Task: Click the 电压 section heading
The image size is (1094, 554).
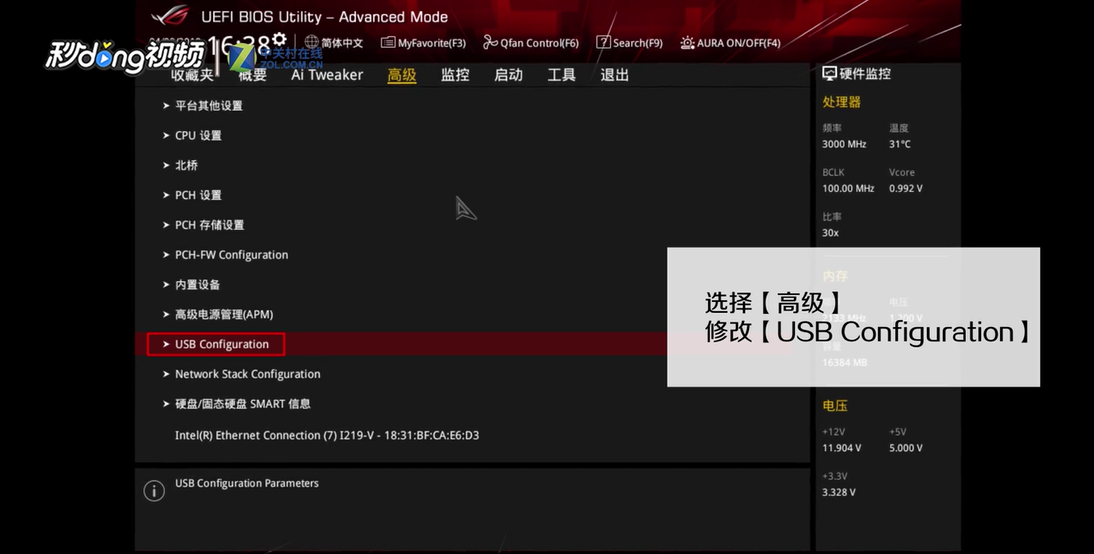Action: 835,405
